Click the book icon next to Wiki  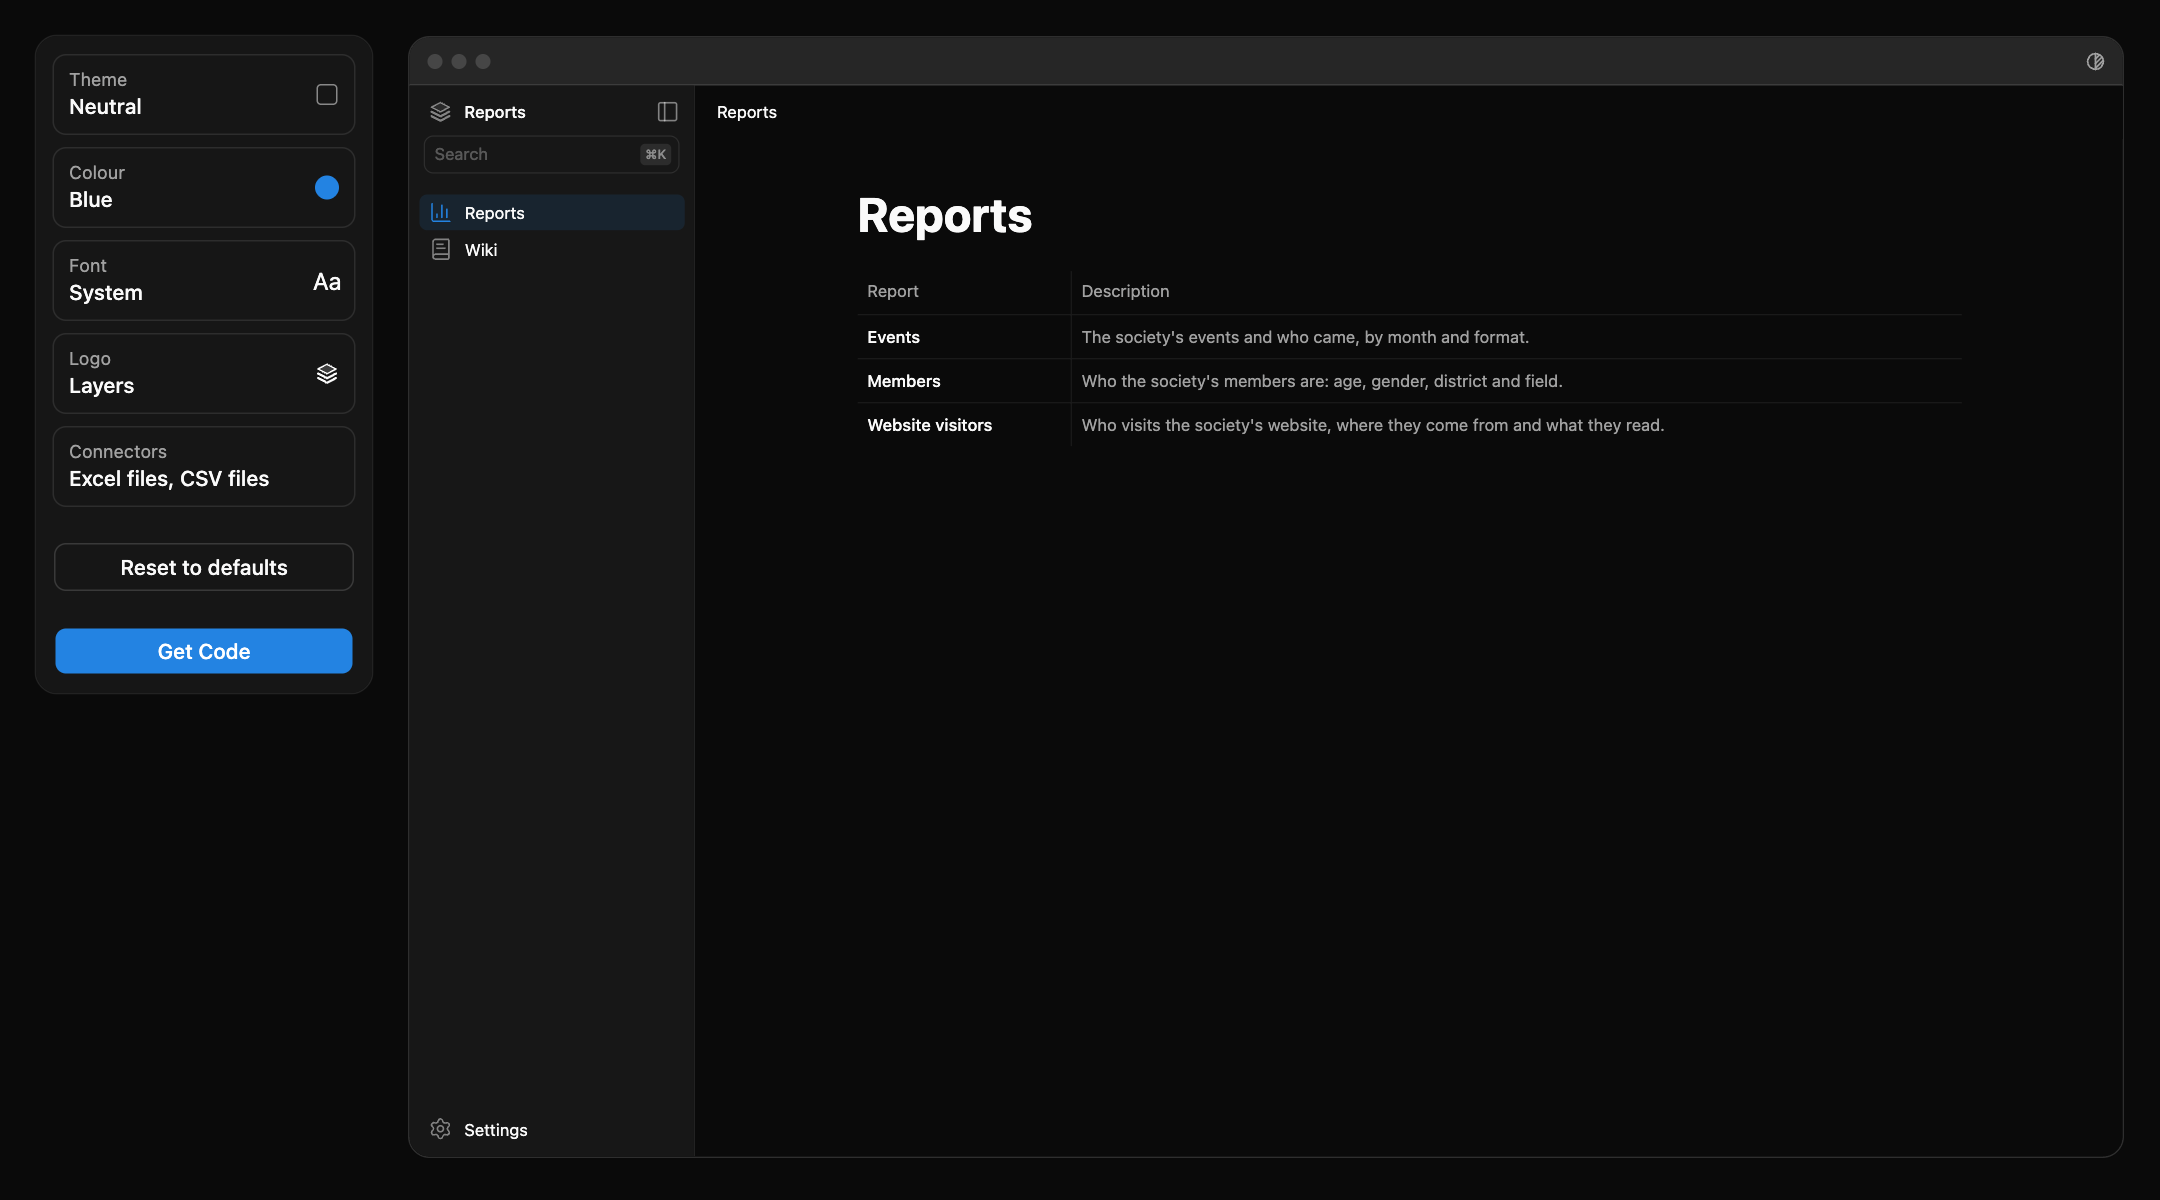point(440,250)
